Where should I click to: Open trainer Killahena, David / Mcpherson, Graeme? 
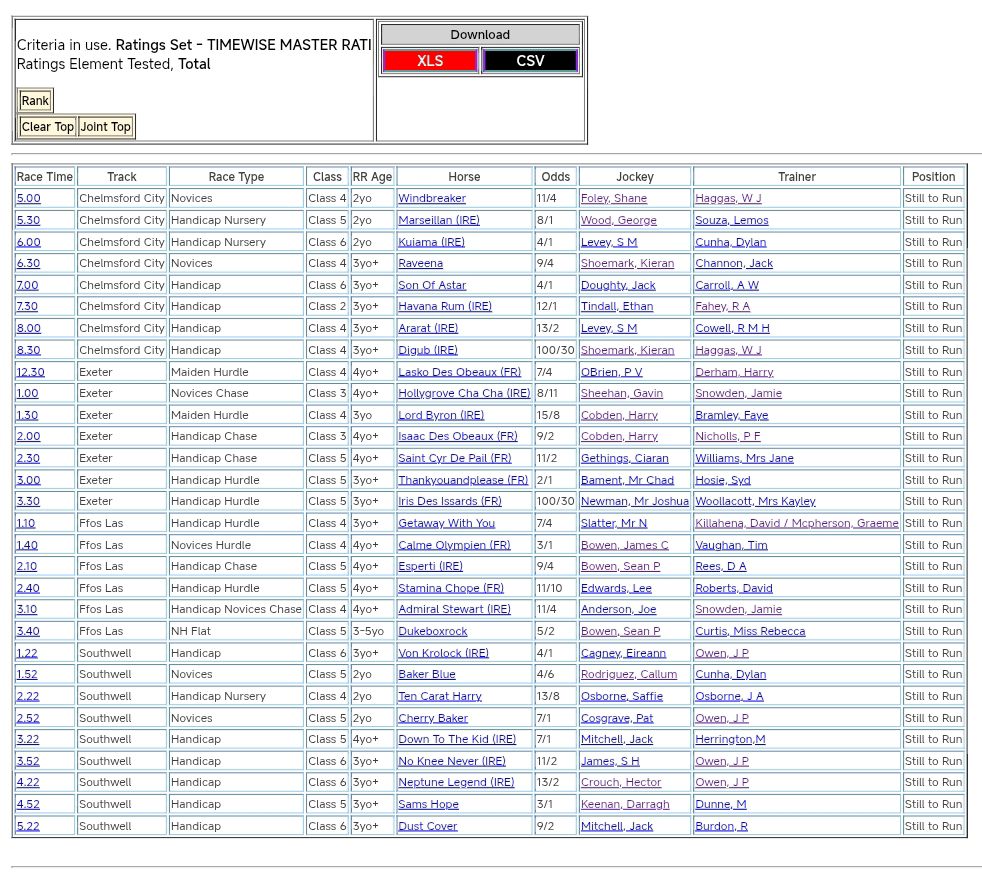pyautogui.click(x=797, y=523)
